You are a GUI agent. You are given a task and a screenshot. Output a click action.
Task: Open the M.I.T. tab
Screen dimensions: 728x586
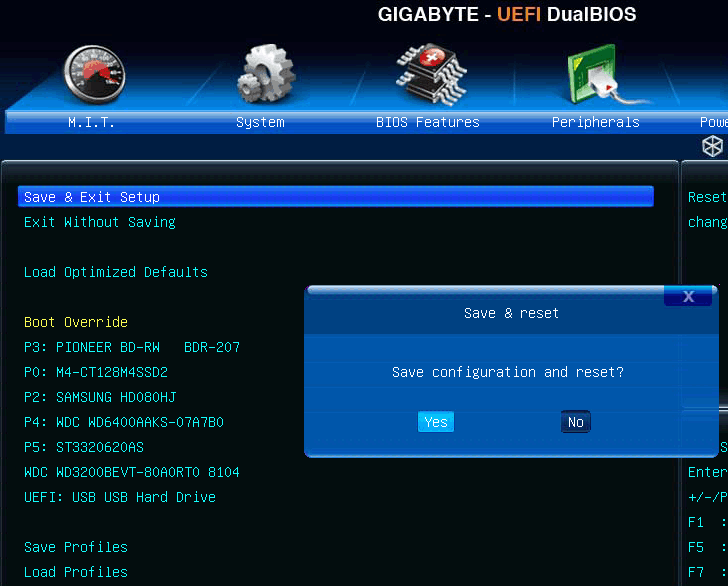91,122
